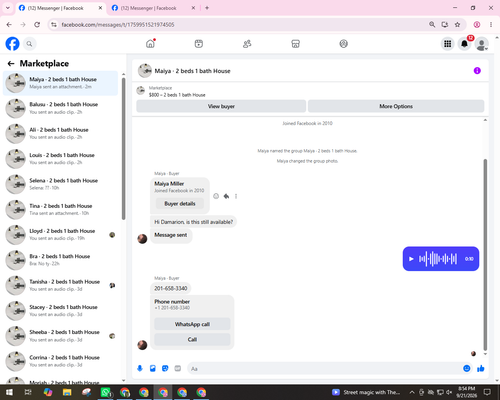The width and height of the screenshot is (500, 400).
Task: Click the message Aa input field
Action: click(x=325, y=369)
